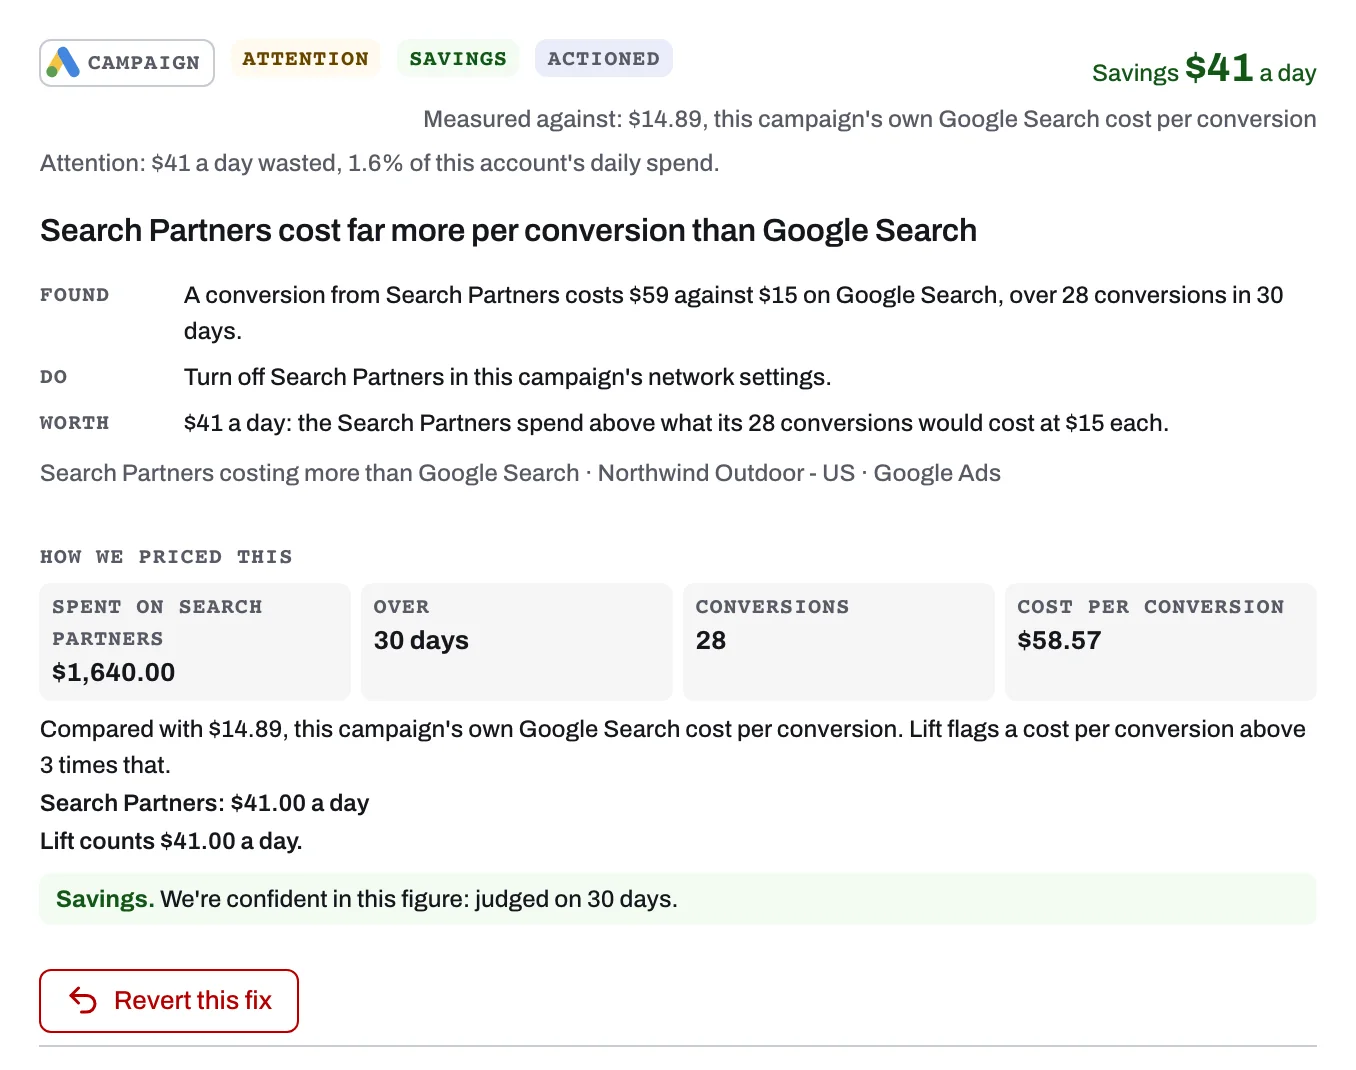Viewport: 1356px width, 1070px height.
Task: Click the ATTENTION tag
Action: (x=305, y=59)
